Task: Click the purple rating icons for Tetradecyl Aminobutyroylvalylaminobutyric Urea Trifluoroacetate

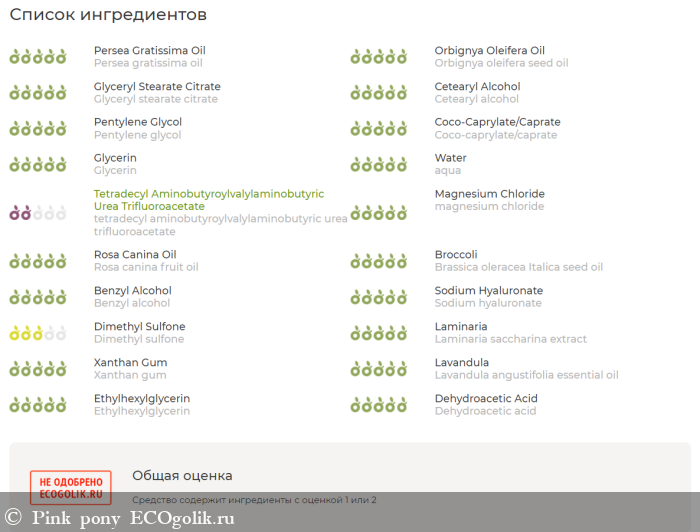Action: pos(38,212)
